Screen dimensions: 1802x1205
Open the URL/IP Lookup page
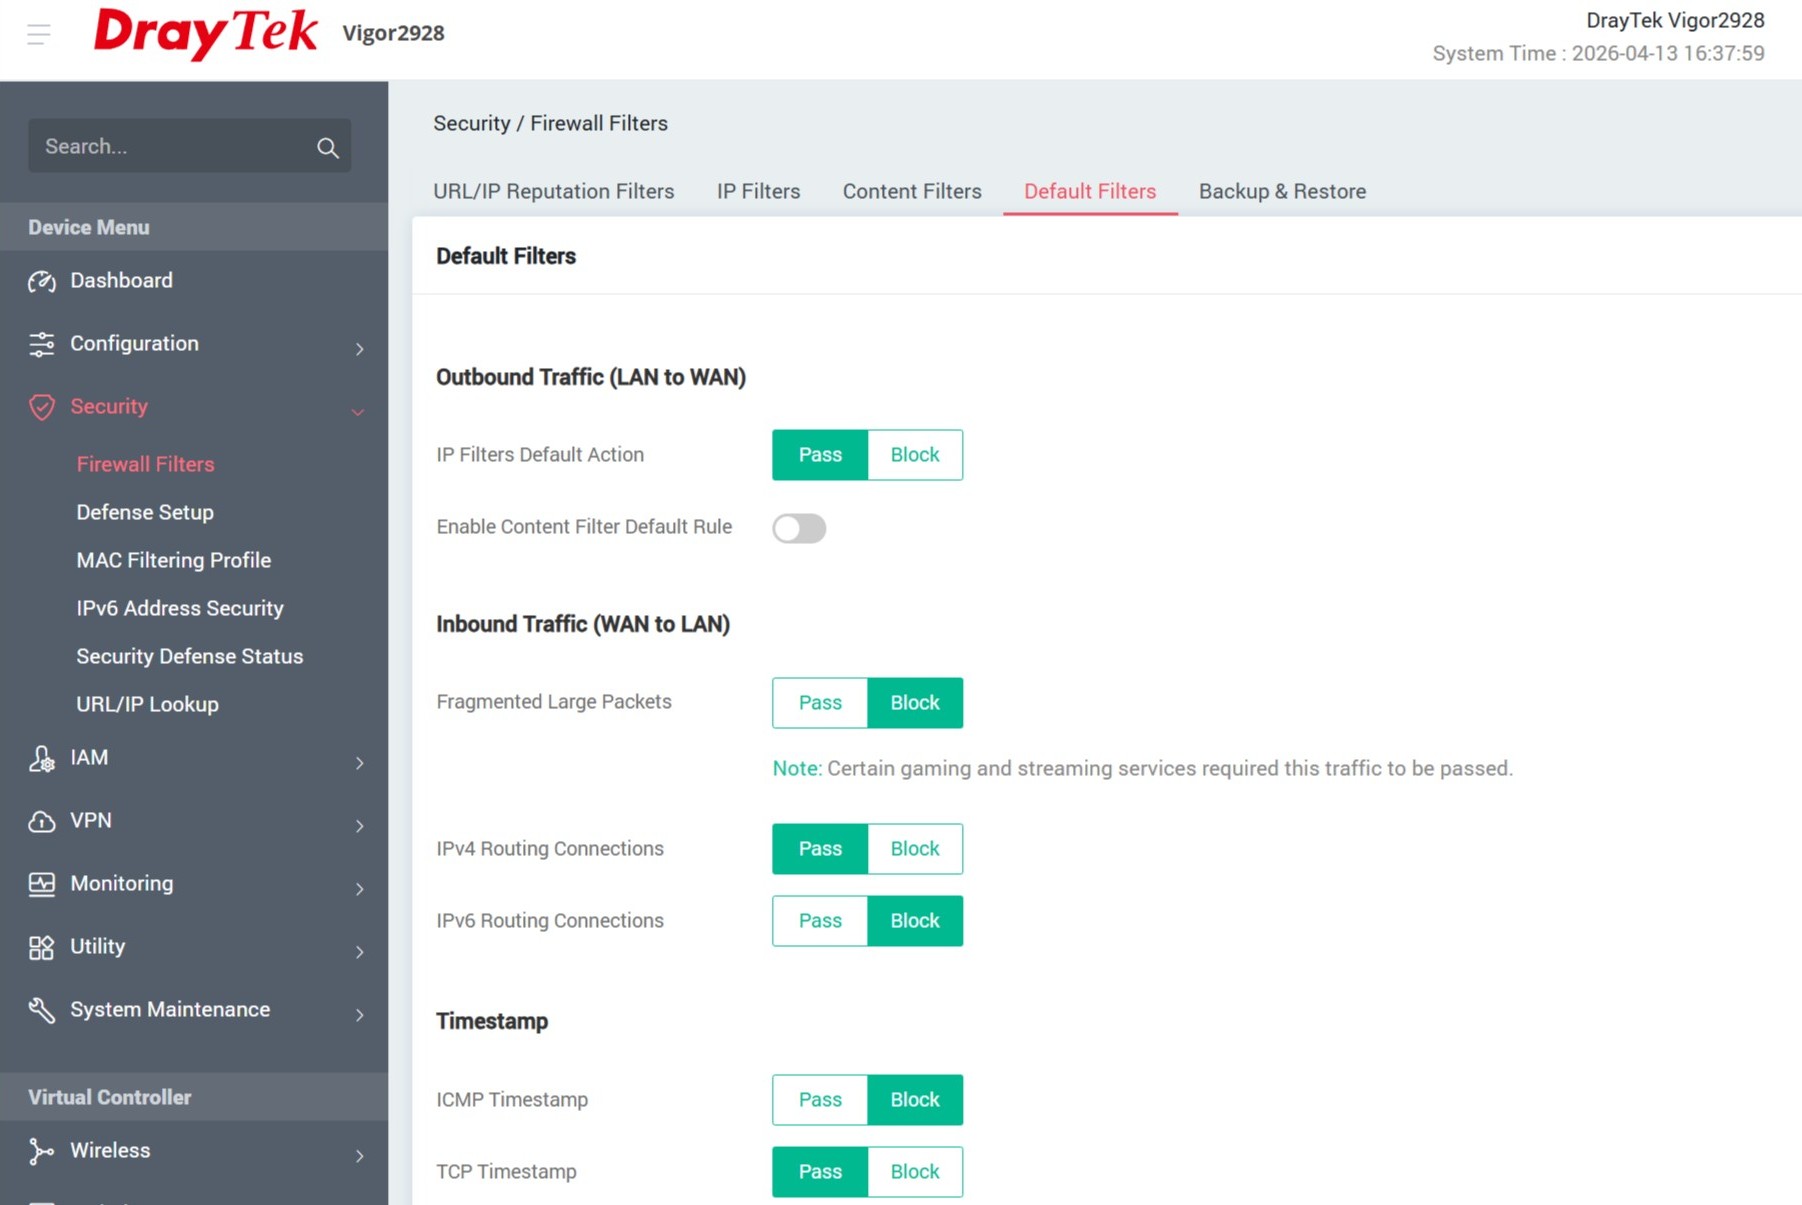147,703
